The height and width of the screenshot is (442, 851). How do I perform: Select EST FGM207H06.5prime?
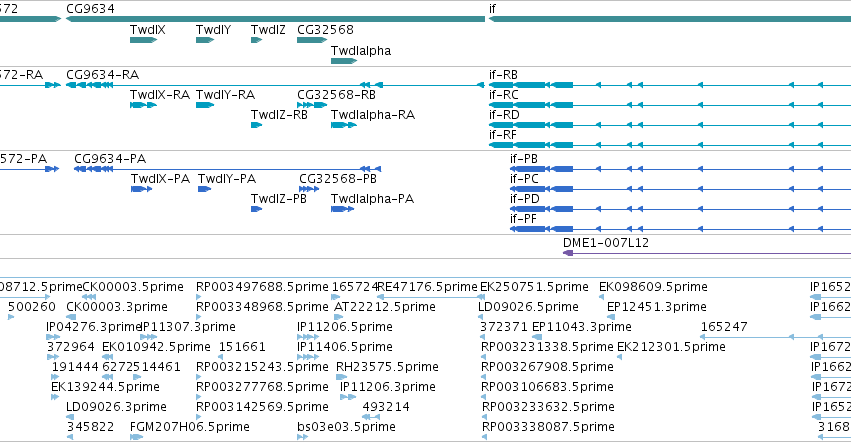pyautogui.click(x=189, y=428)
